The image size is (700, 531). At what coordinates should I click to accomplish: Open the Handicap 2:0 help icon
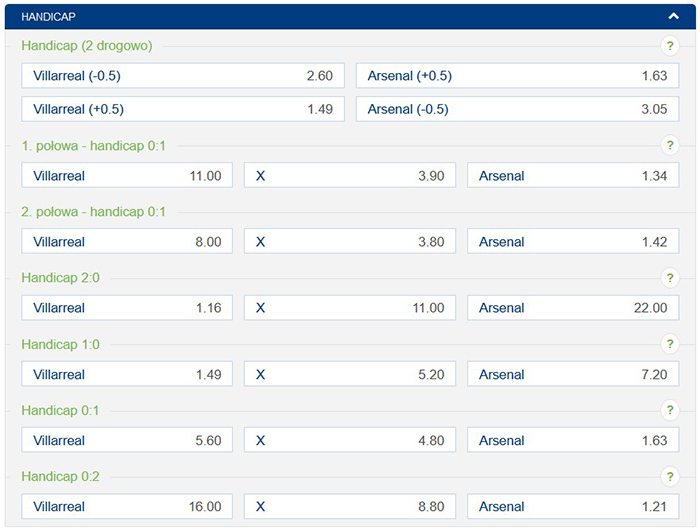point(669,278)
